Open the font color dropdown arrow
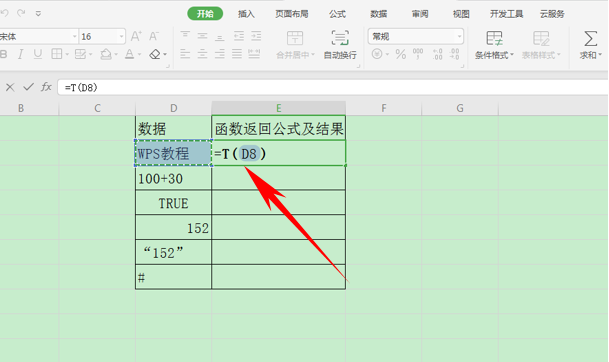 [139, 54]
